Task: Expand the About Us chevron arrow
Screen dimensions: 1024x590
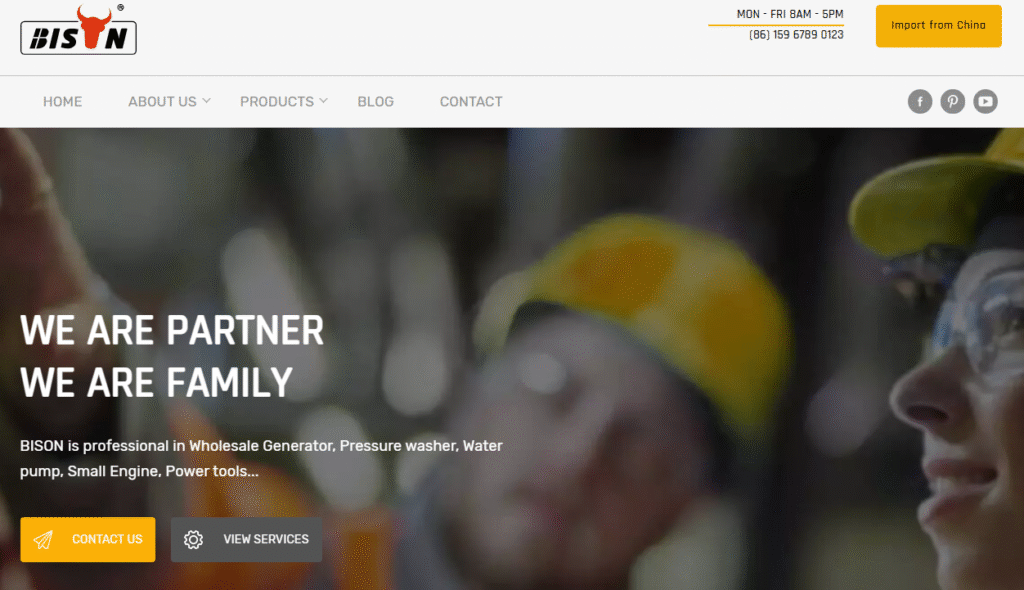Action: point(206,101)
